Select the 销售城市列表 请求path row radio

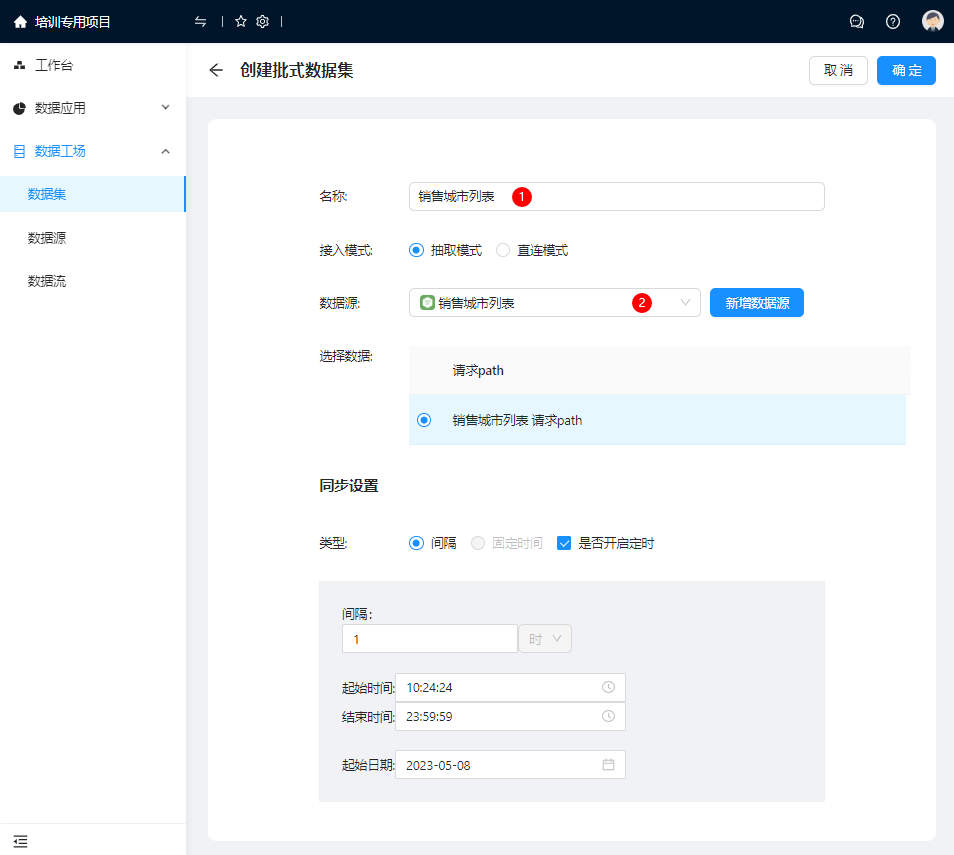(x=424, y=420)
